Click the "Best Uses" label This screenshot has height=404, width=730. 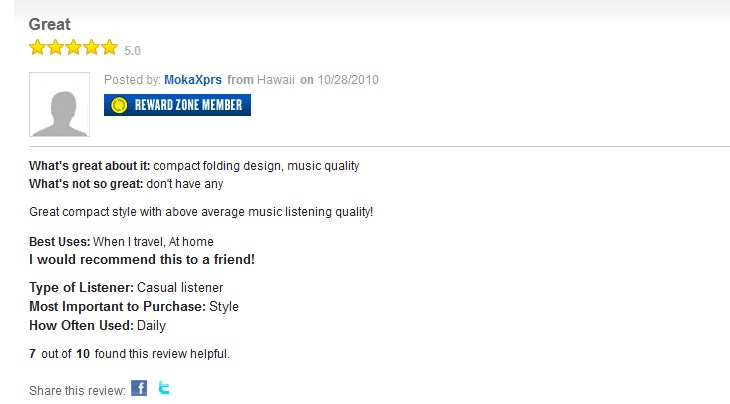(x=60, y=242)
